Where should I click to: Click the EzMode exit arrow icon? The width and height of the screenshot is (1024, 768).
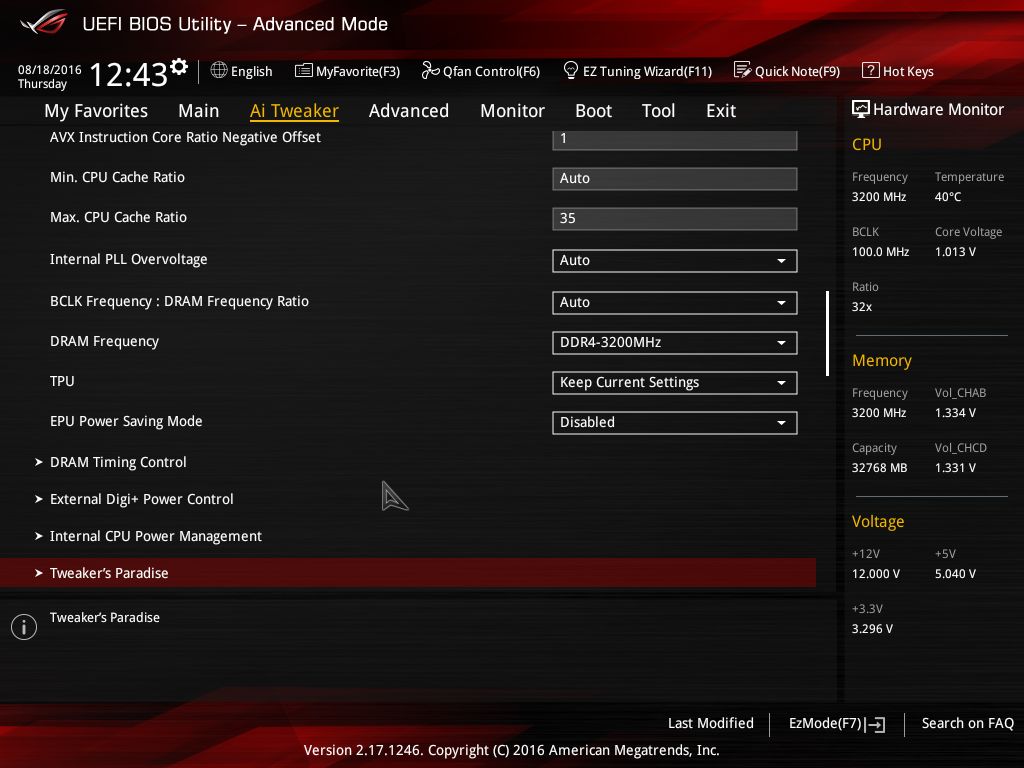coord(875,724)
